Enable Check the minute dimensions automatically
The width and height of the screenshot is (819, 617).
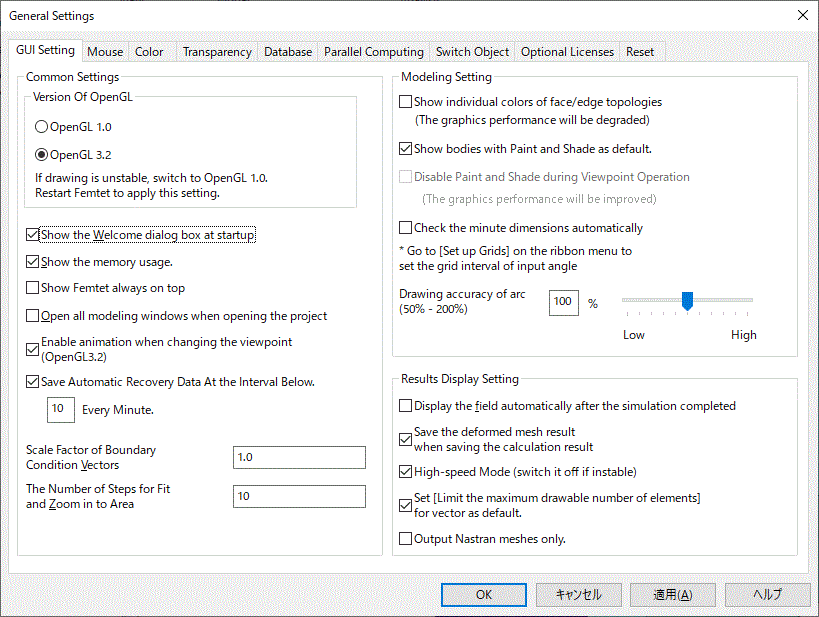pyautogui.click(x=406, y=228)
